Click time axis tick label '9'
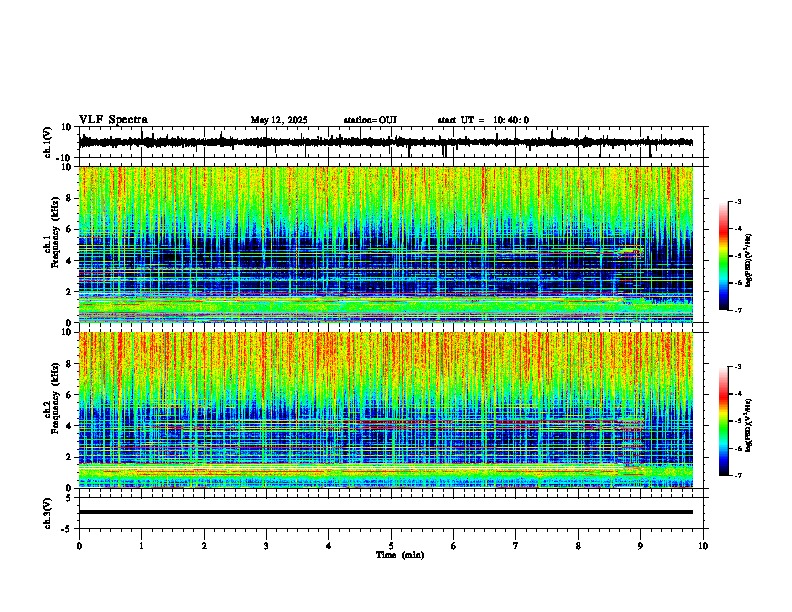Viewport: 792px width, 612px height. [x=640, y=546]
